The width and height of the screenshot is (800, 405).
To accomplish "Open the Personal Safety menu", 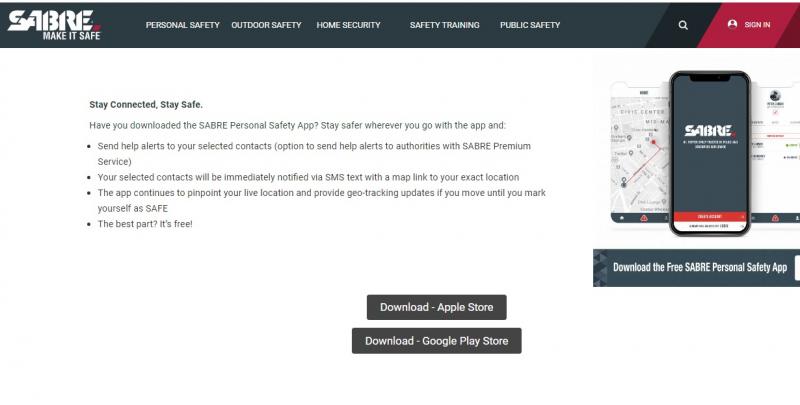I will pos(183,25).
